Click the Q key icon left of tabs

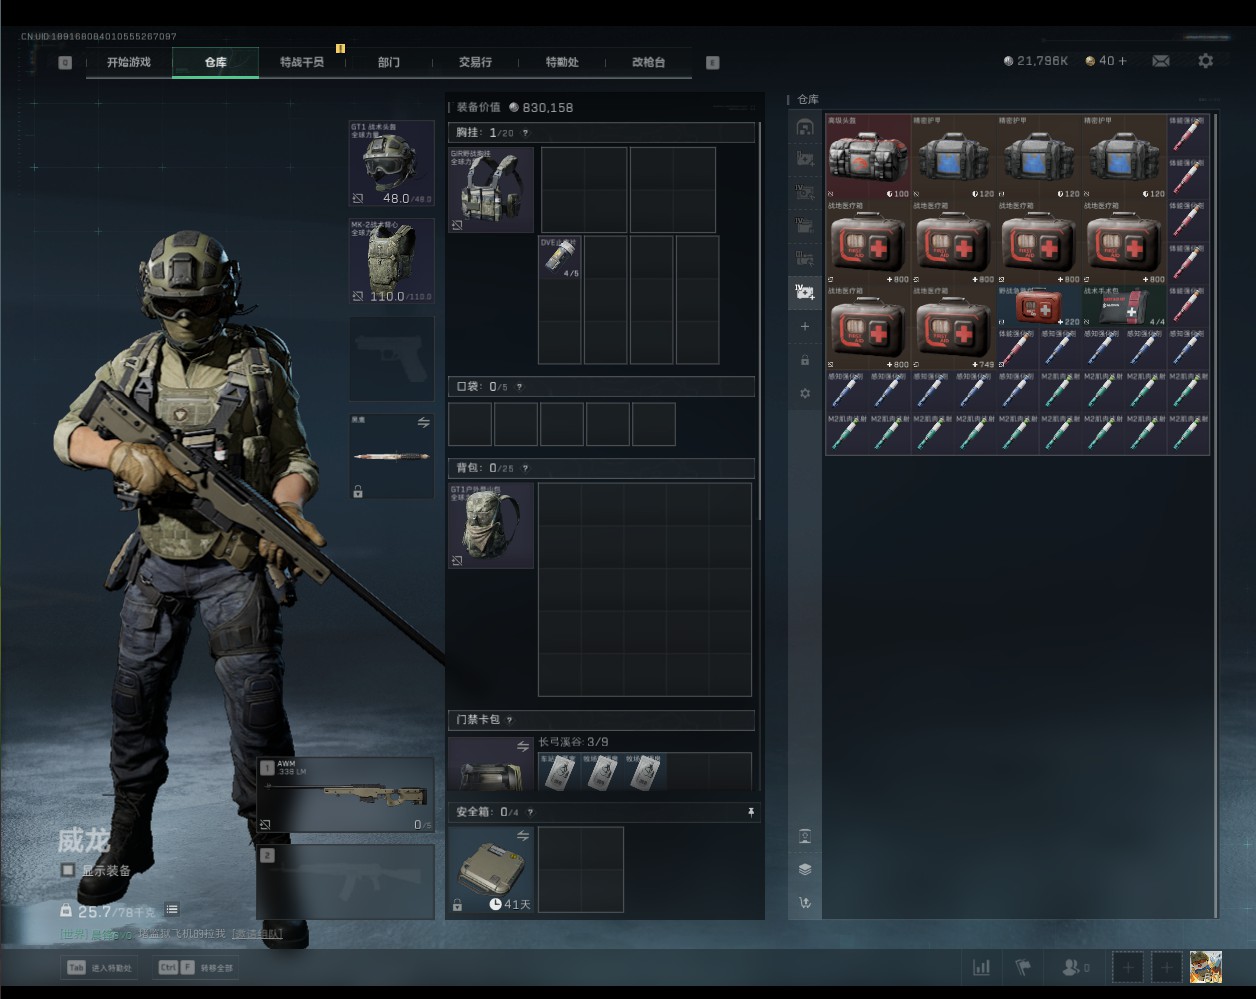tap(65, 62)
